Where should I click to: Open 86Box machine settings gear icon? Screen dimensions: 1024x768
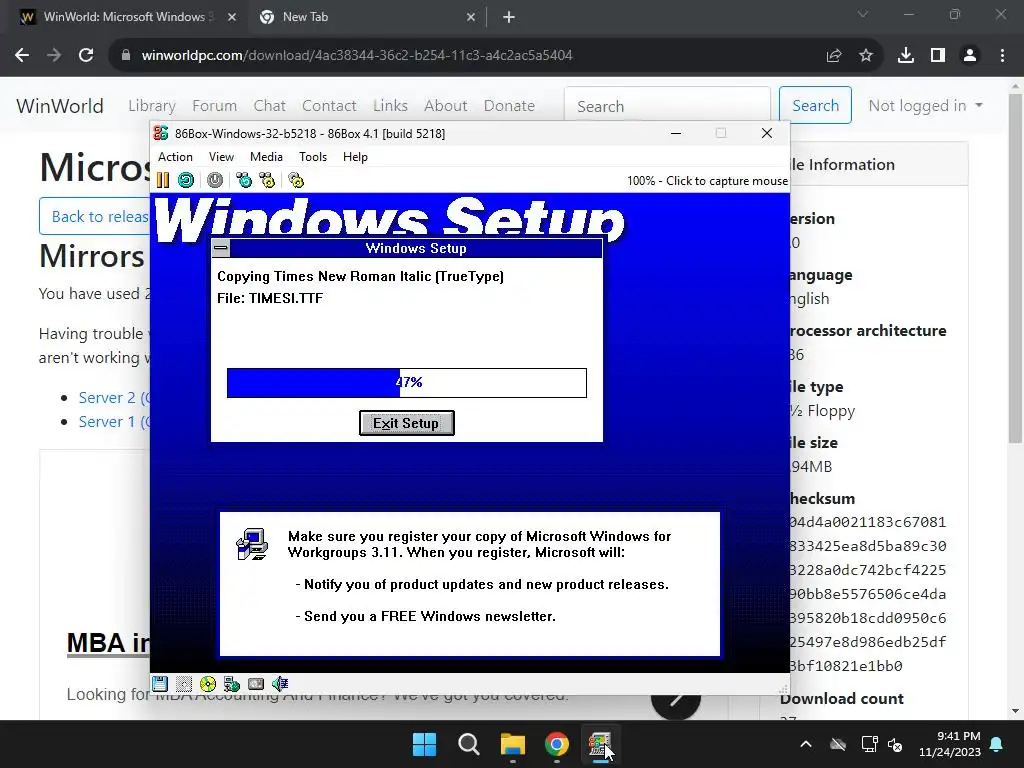pos(296,180)
